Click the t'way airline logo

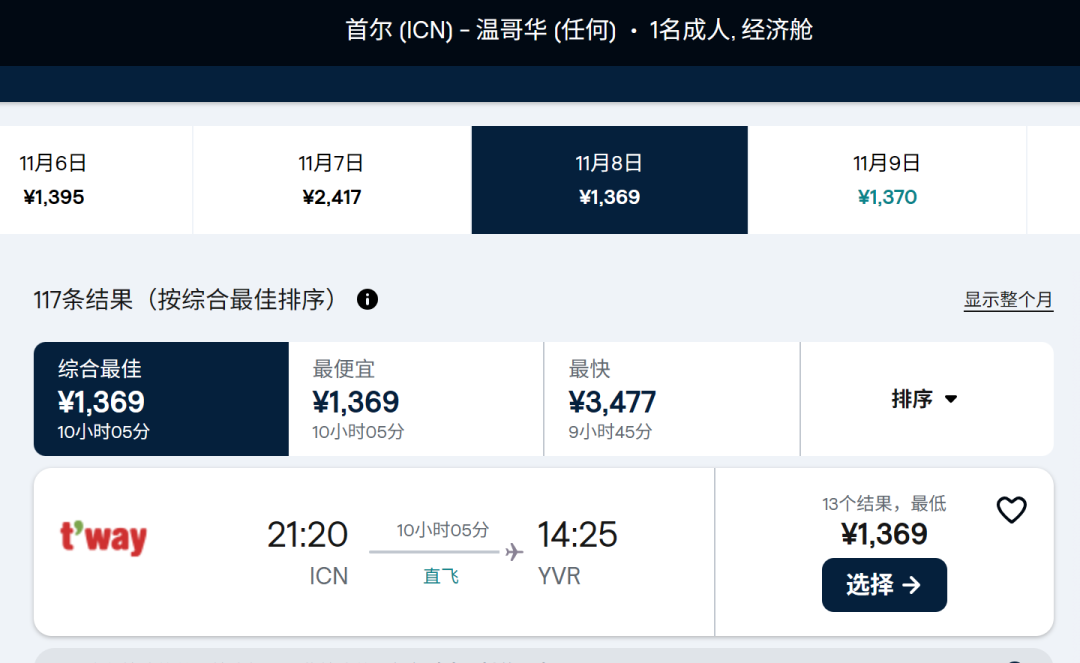click(104, 537)
